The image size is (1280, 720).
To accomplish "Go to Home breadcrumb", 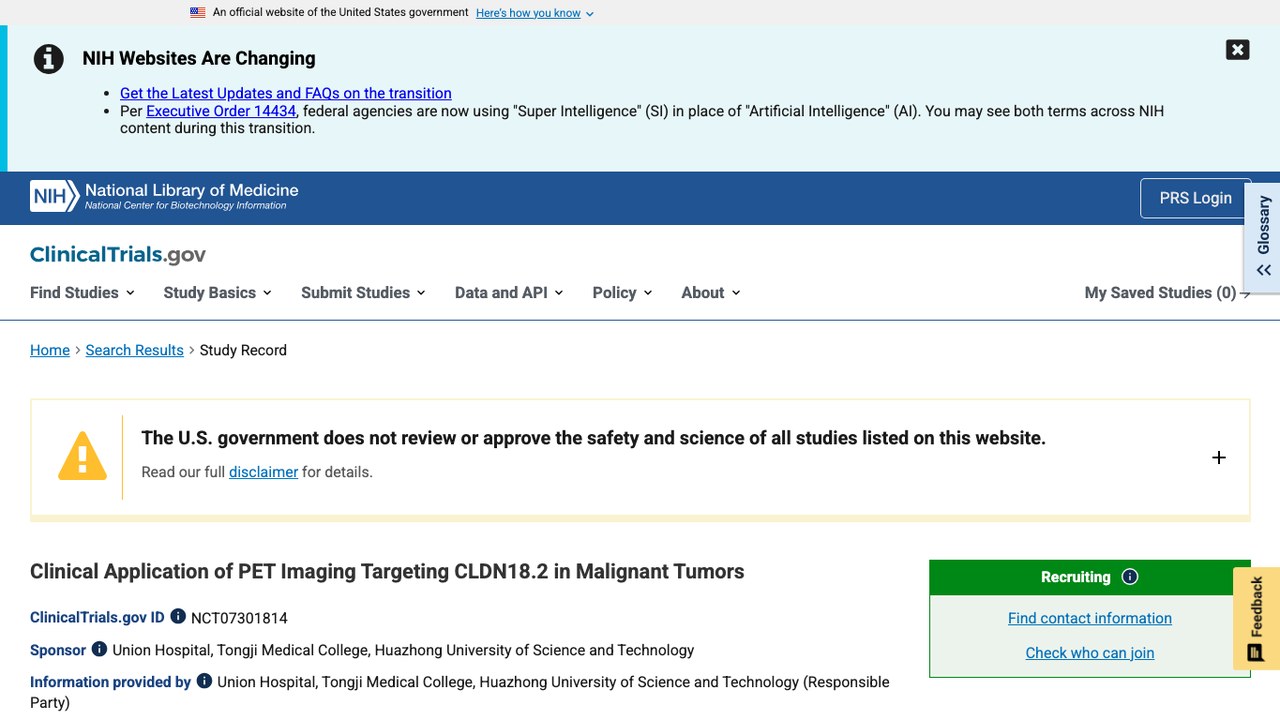I will (x=50, y=350).
